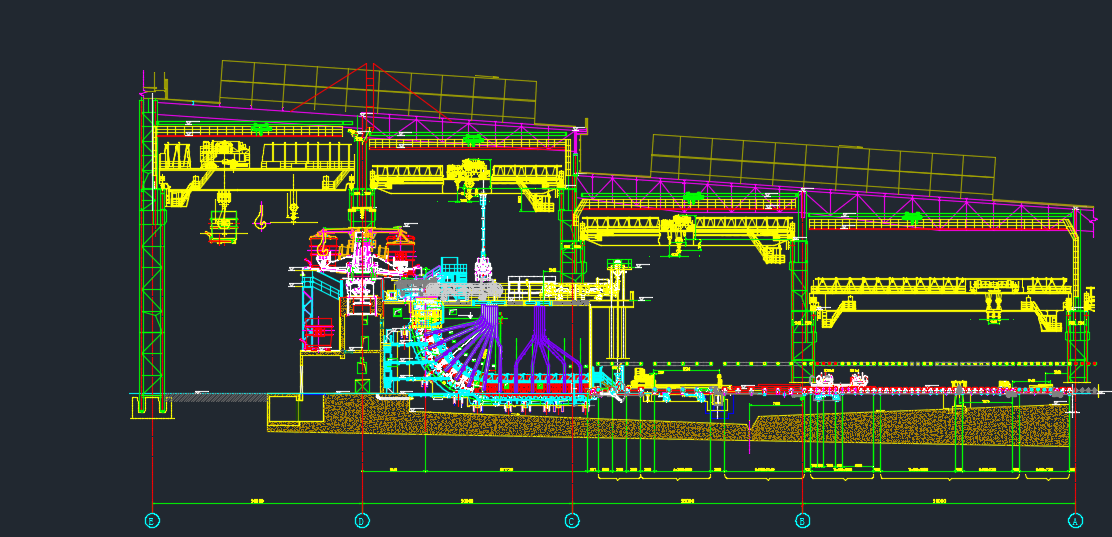1112x537 pixels.
Task: Click the grid axis bubble labeled C
Action: point(572,520)
